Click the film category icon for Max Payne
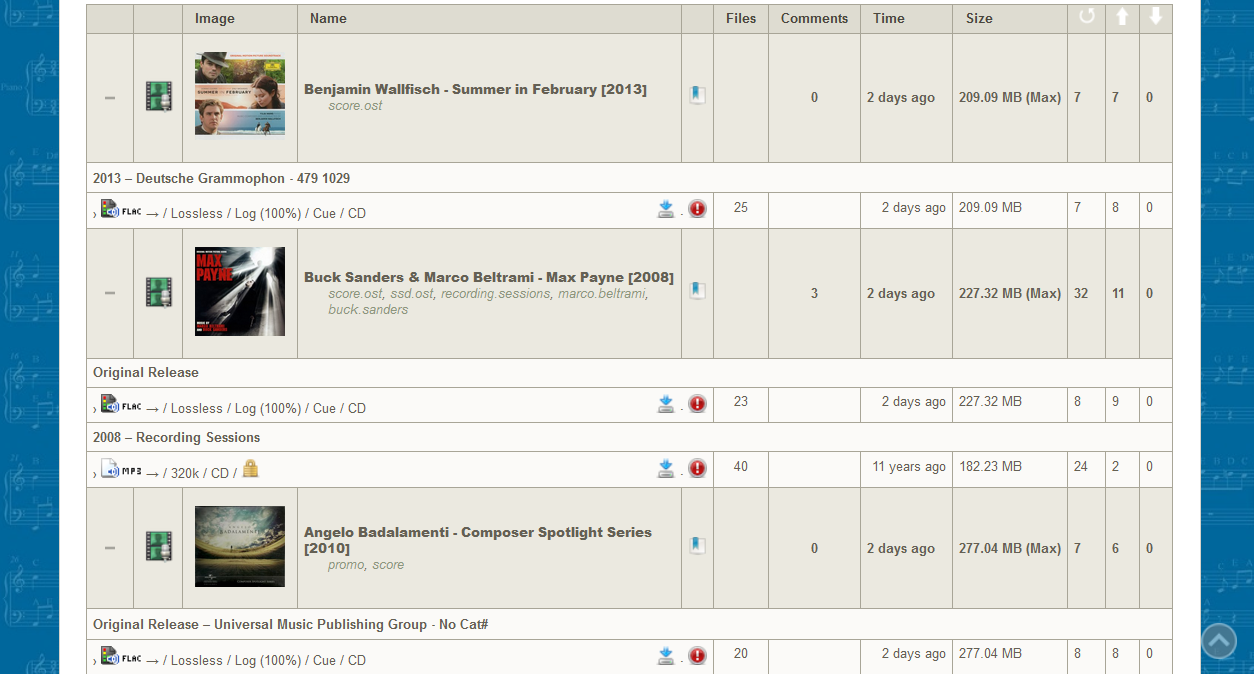 [158, 292]
